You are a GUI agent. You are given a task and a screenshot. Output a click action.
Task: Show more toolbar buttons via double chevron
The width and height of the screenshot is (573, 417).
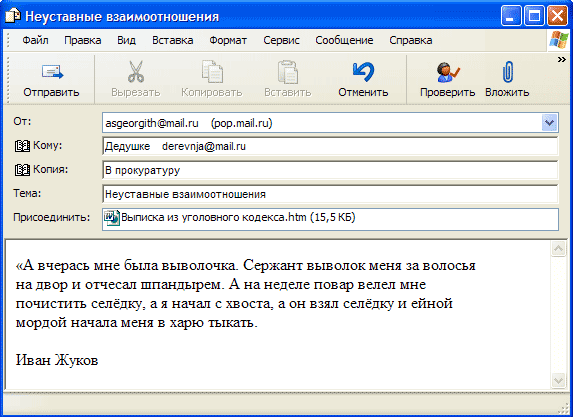click(561, 60)
